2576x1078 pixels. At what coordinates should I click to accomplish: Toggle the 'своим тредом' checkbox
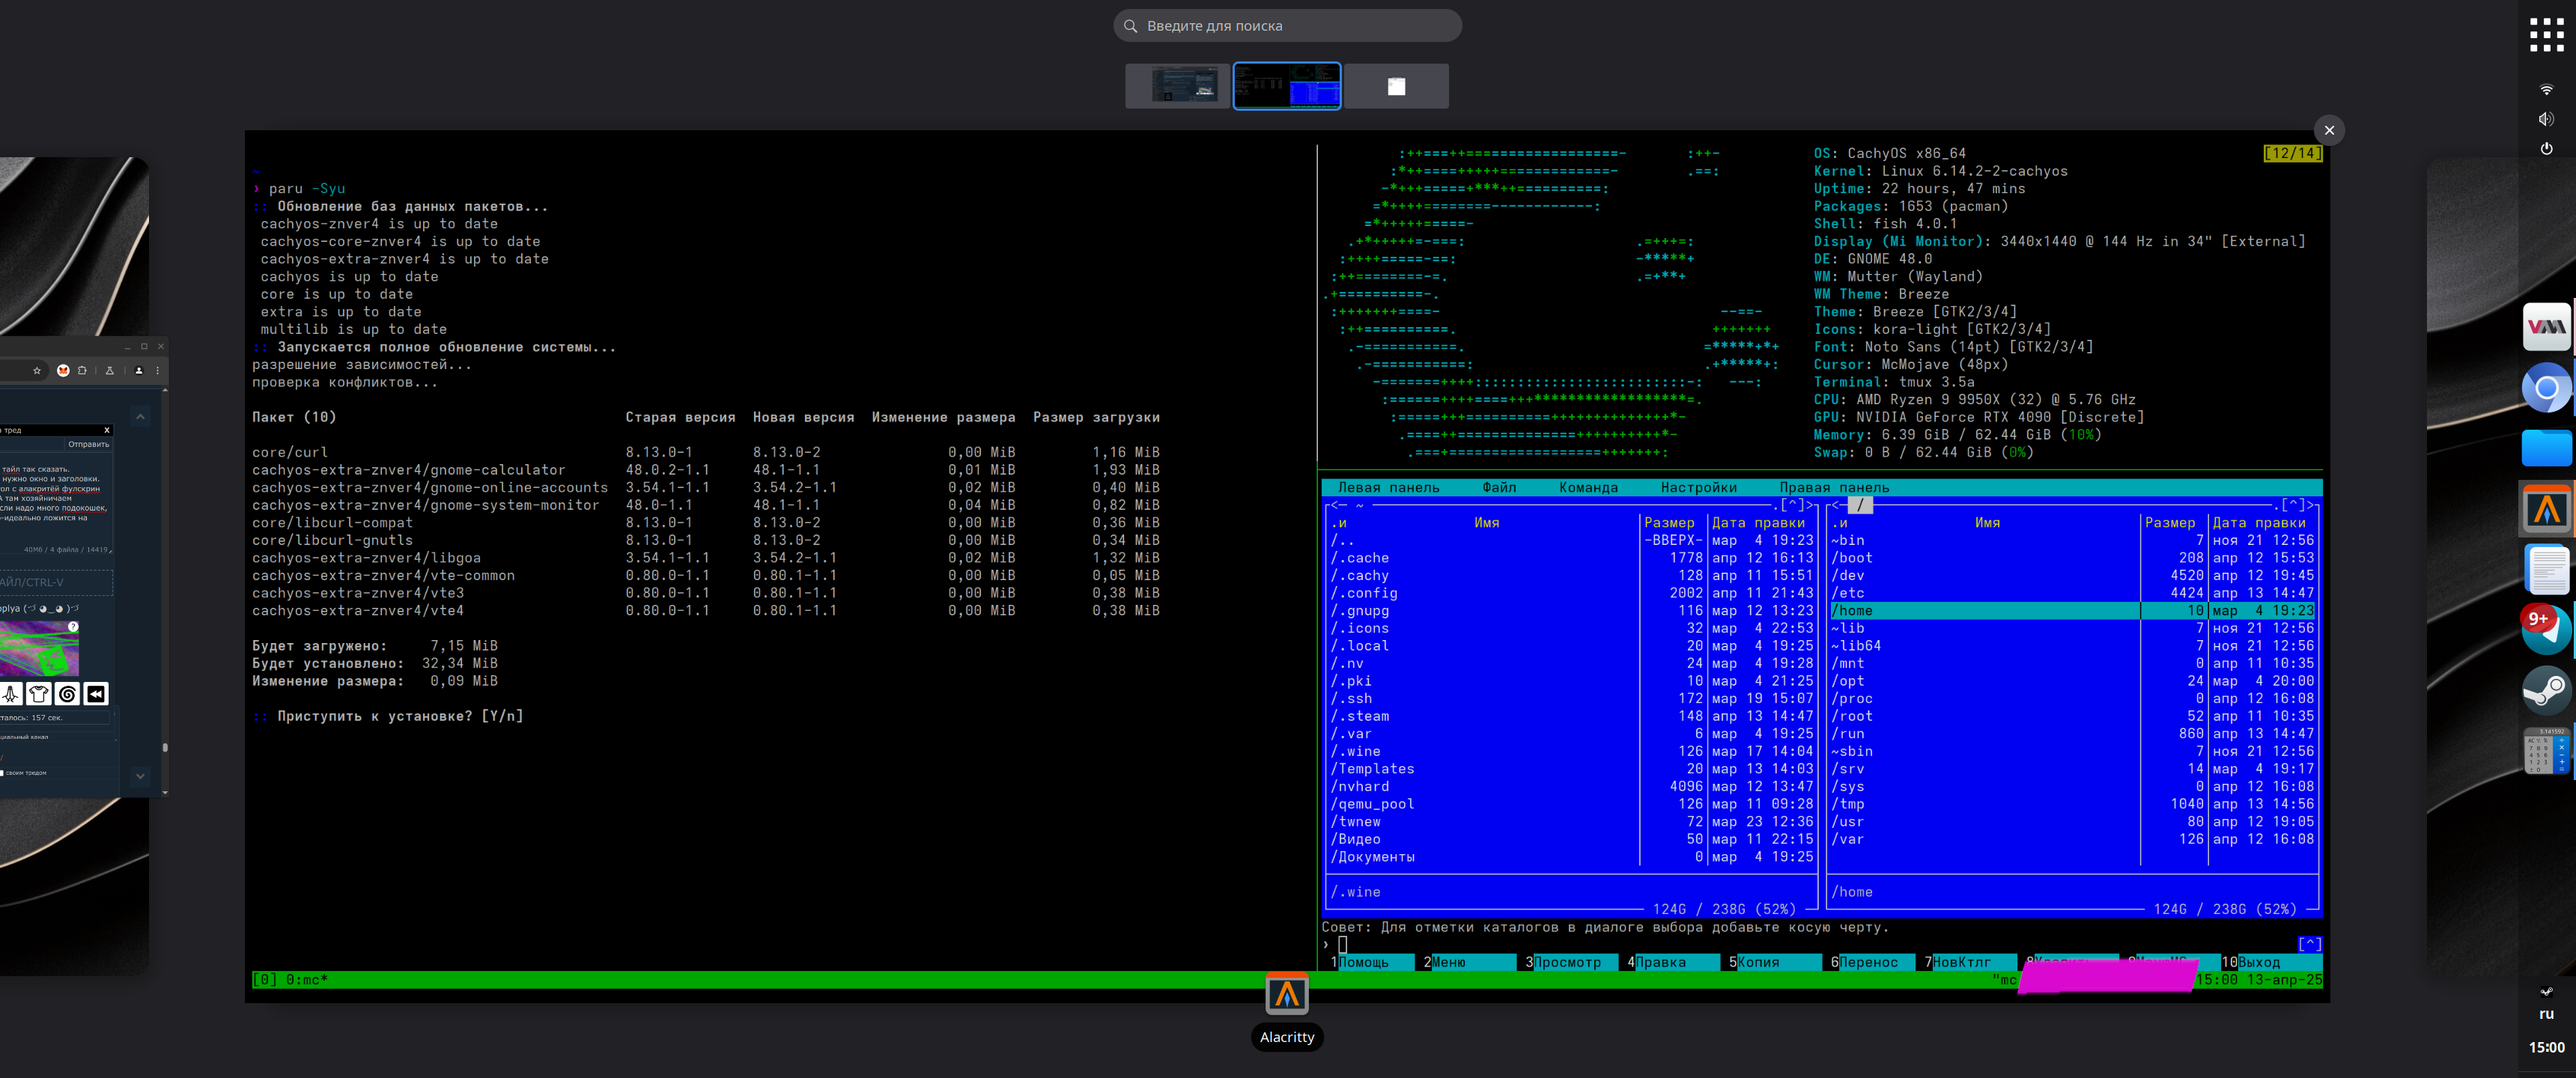click(x=3, y=773)
